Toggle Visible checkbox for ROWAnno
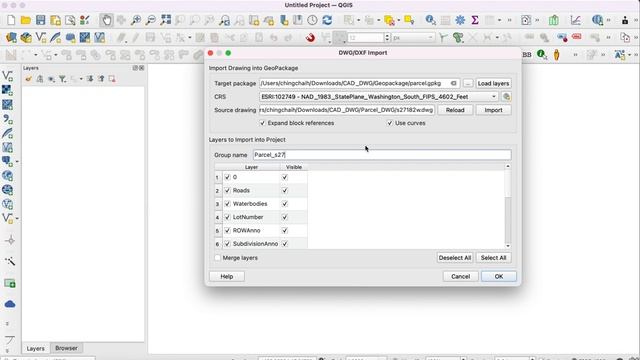This screenshot has height=360, width=640. (285, 231)
